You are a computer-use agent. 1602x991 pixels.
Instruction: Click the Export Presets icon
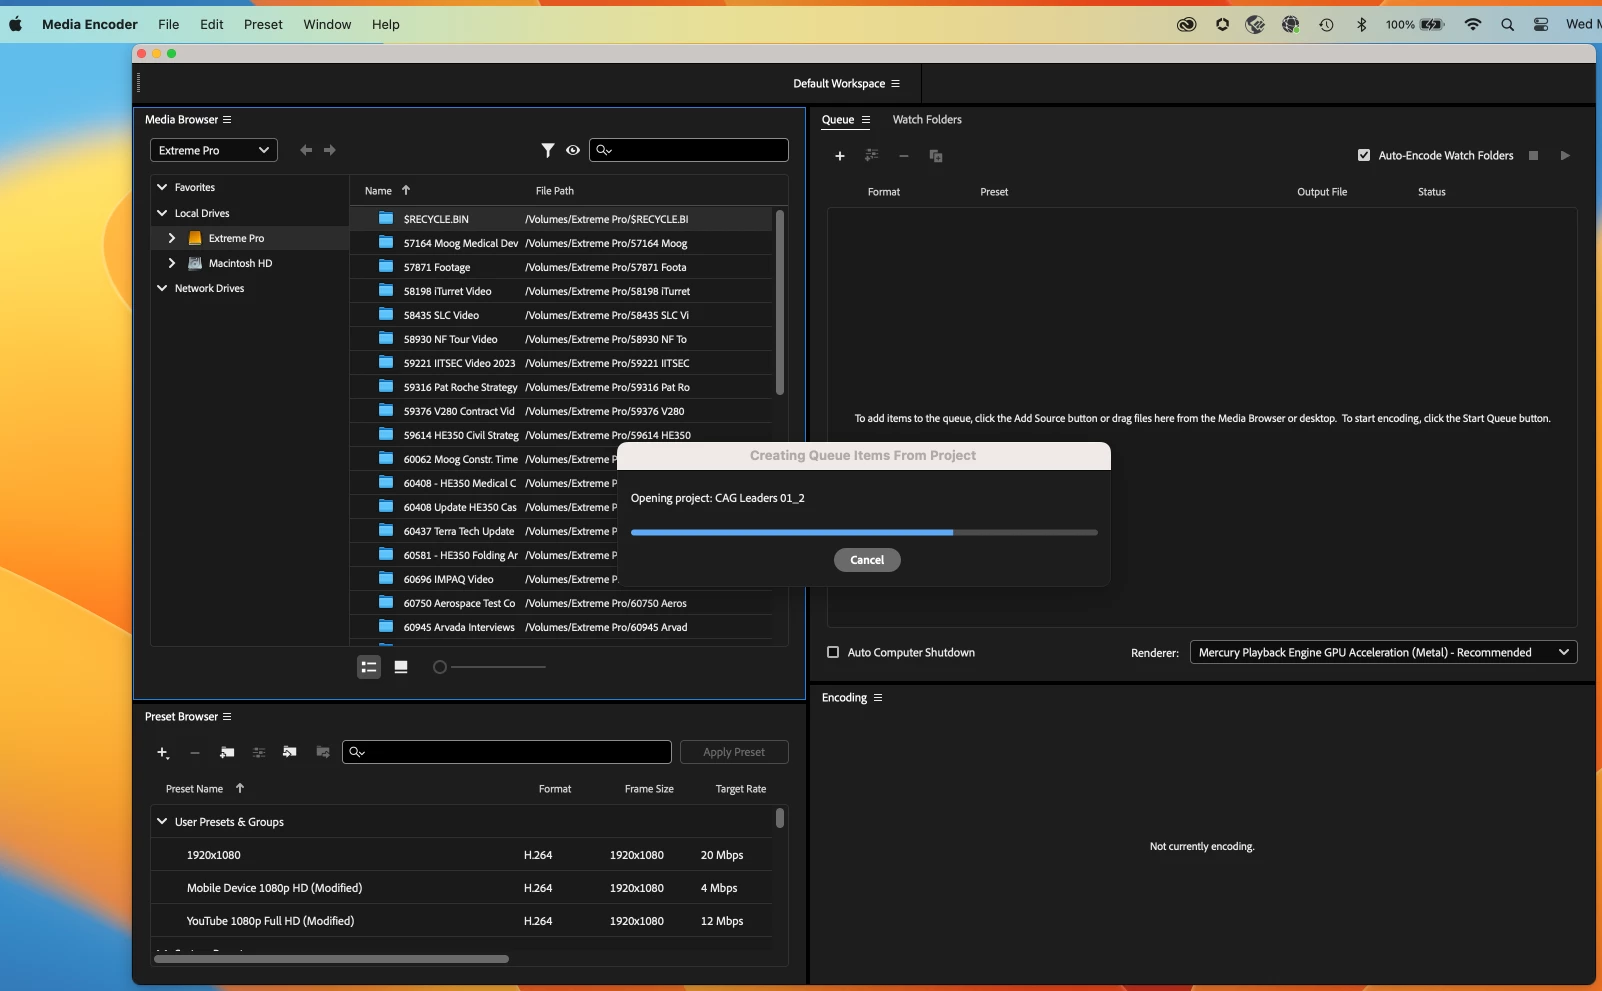pos(323,752)
